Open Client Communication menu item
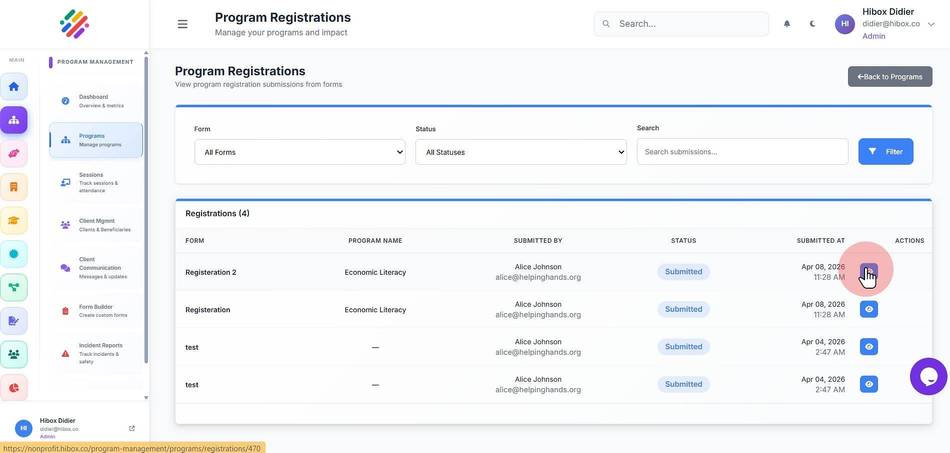This screenshot has height=453, width=950. pyautogui.click(x=96, y=268)
